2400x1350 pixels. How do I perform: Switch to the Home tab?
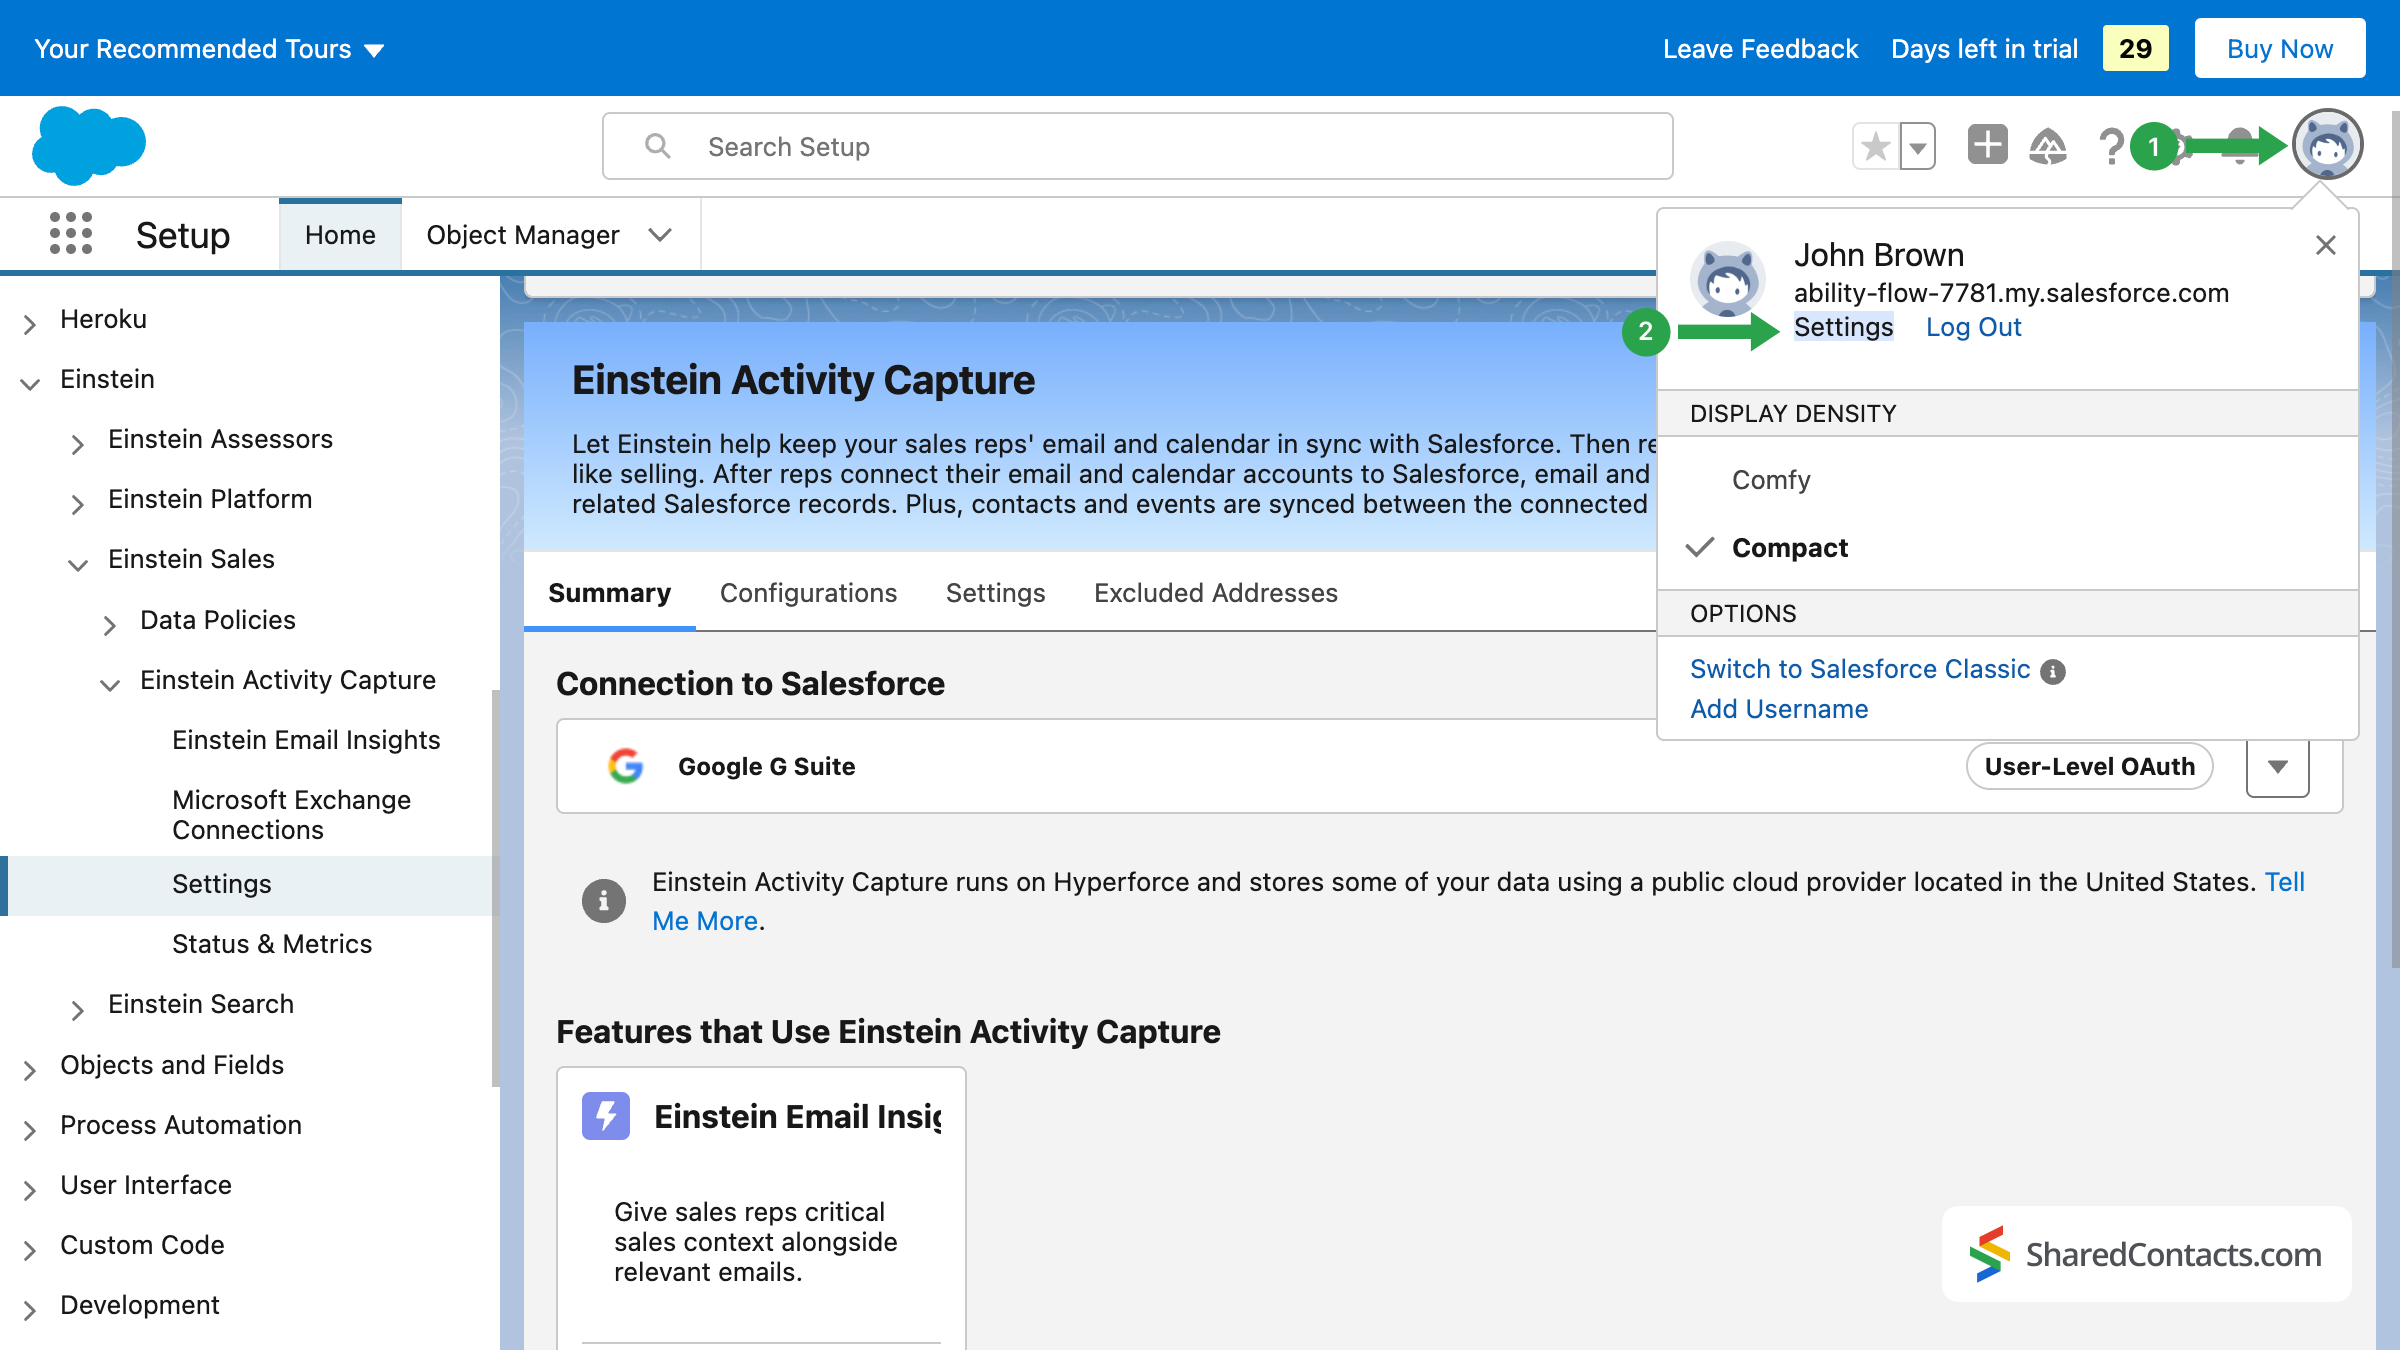(x=340, y=235)
